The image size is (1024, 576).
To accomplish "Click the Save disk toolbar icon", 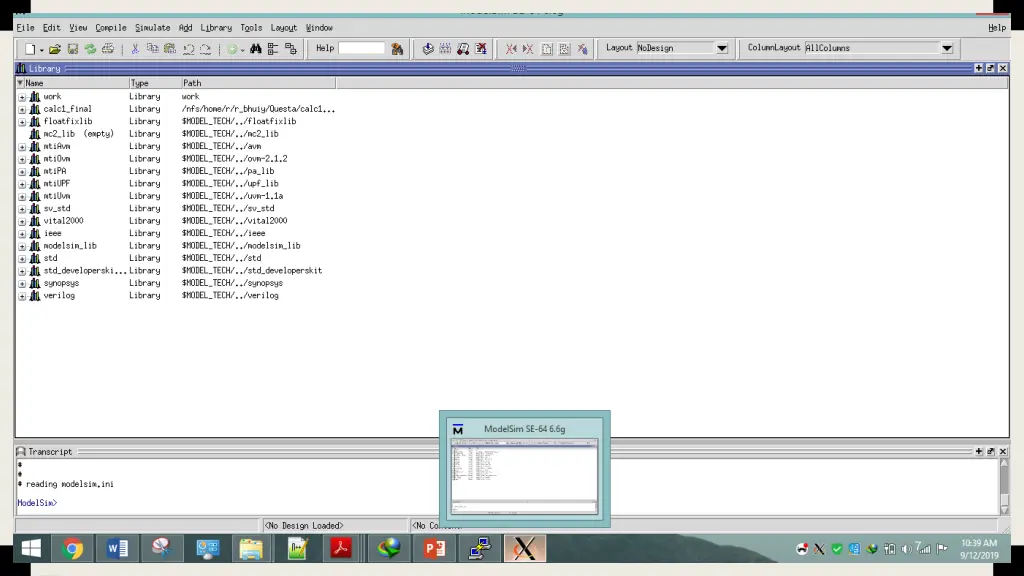I will point(72,49).
